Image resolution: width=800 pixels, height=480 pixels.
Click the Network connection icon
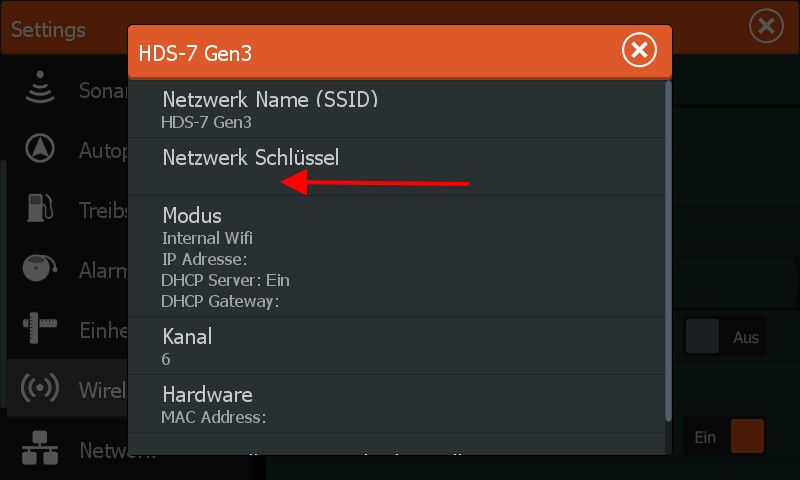tap(40, 449)
